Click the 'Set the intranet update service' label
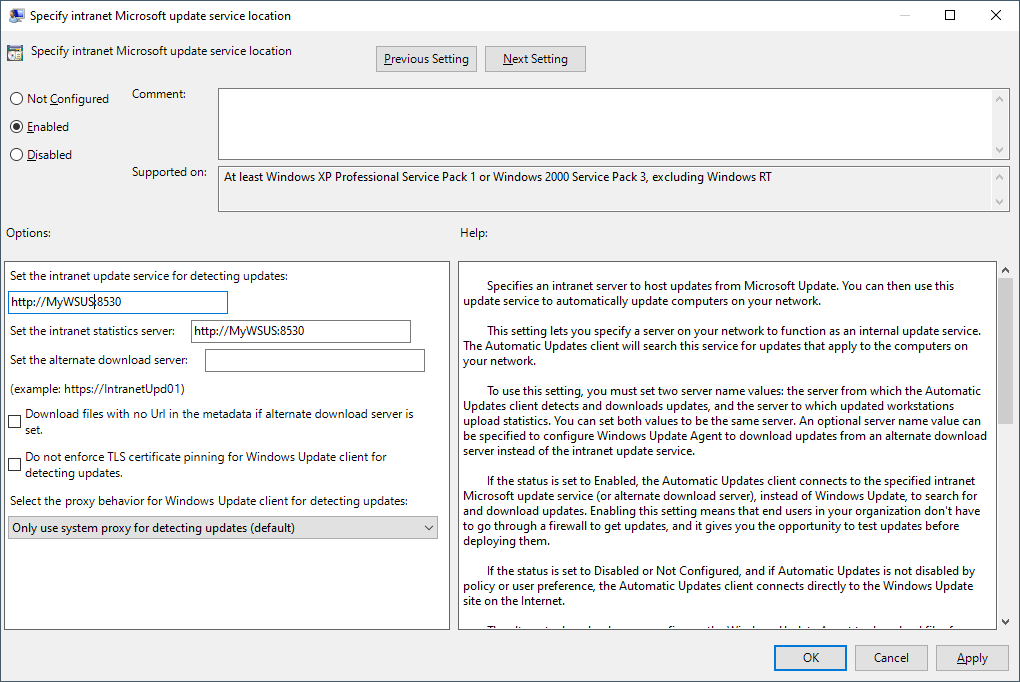This screenshot has height=682, width=1020. tap(149, 276)
